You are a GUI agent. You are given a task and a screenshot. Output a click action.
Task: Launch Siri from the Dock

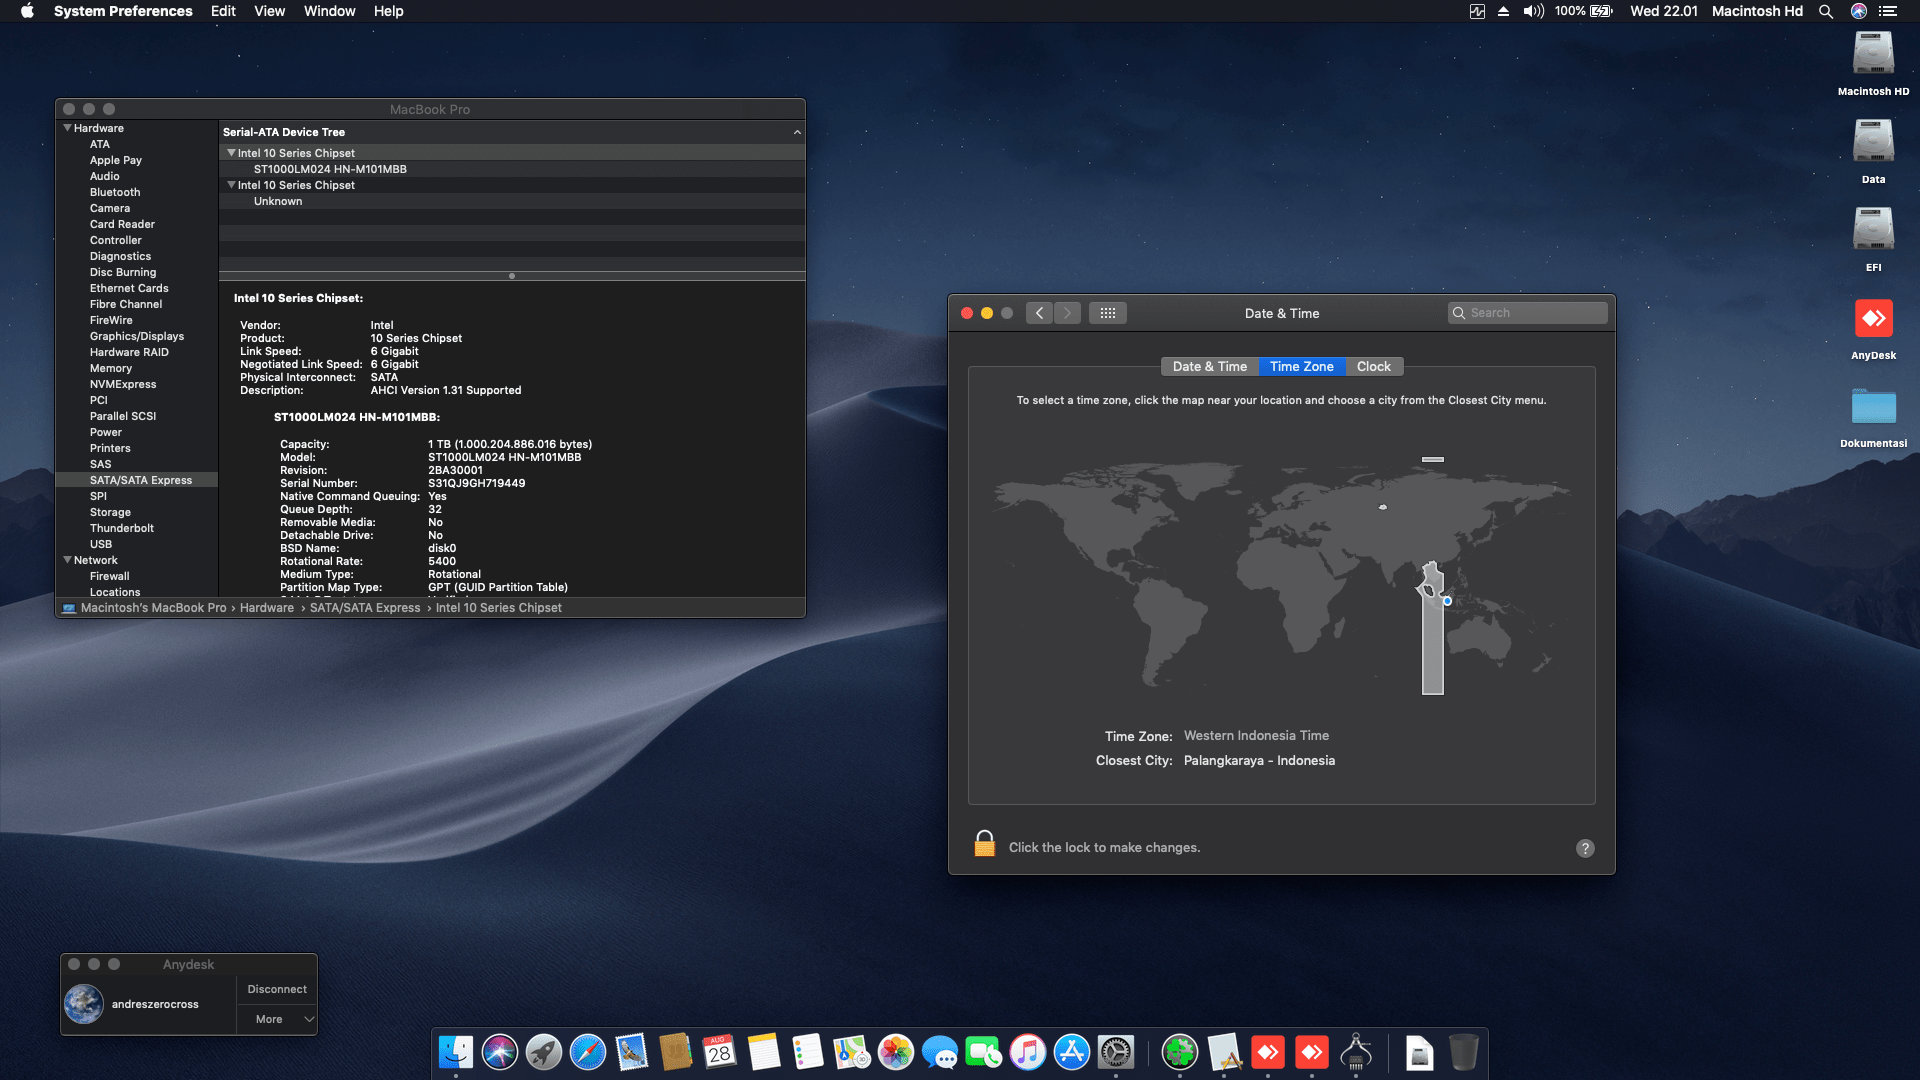pyautogui.click(x=500, y=1052)
